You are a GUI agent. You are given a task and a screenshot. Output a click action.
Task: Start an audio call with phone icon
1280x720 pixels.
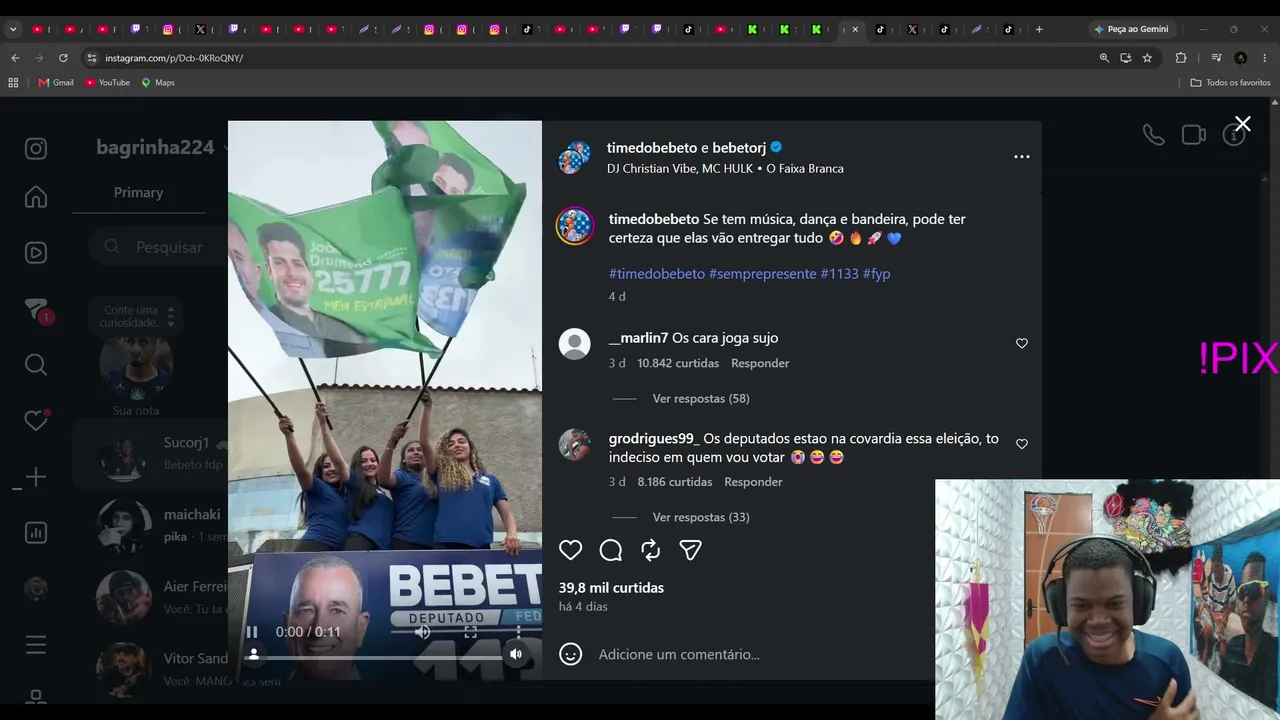[1154, 135]
